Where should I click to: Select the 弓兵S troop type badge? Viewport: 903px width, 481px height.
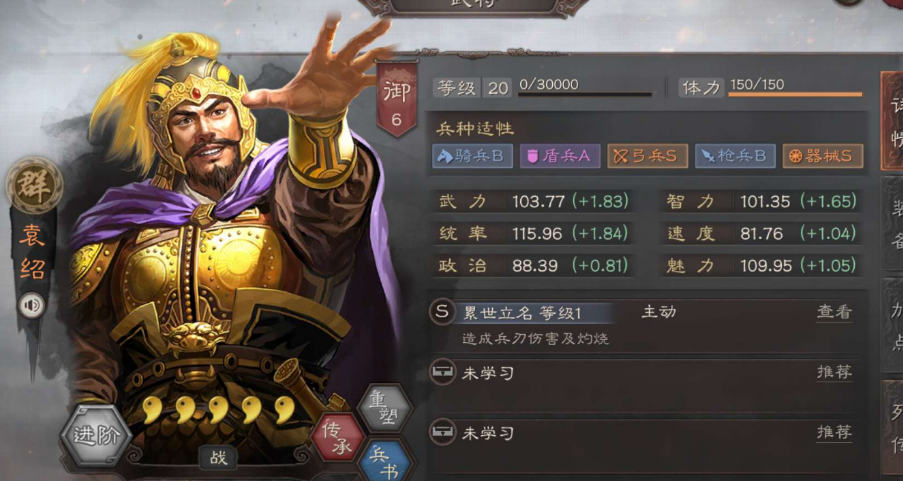647,156
